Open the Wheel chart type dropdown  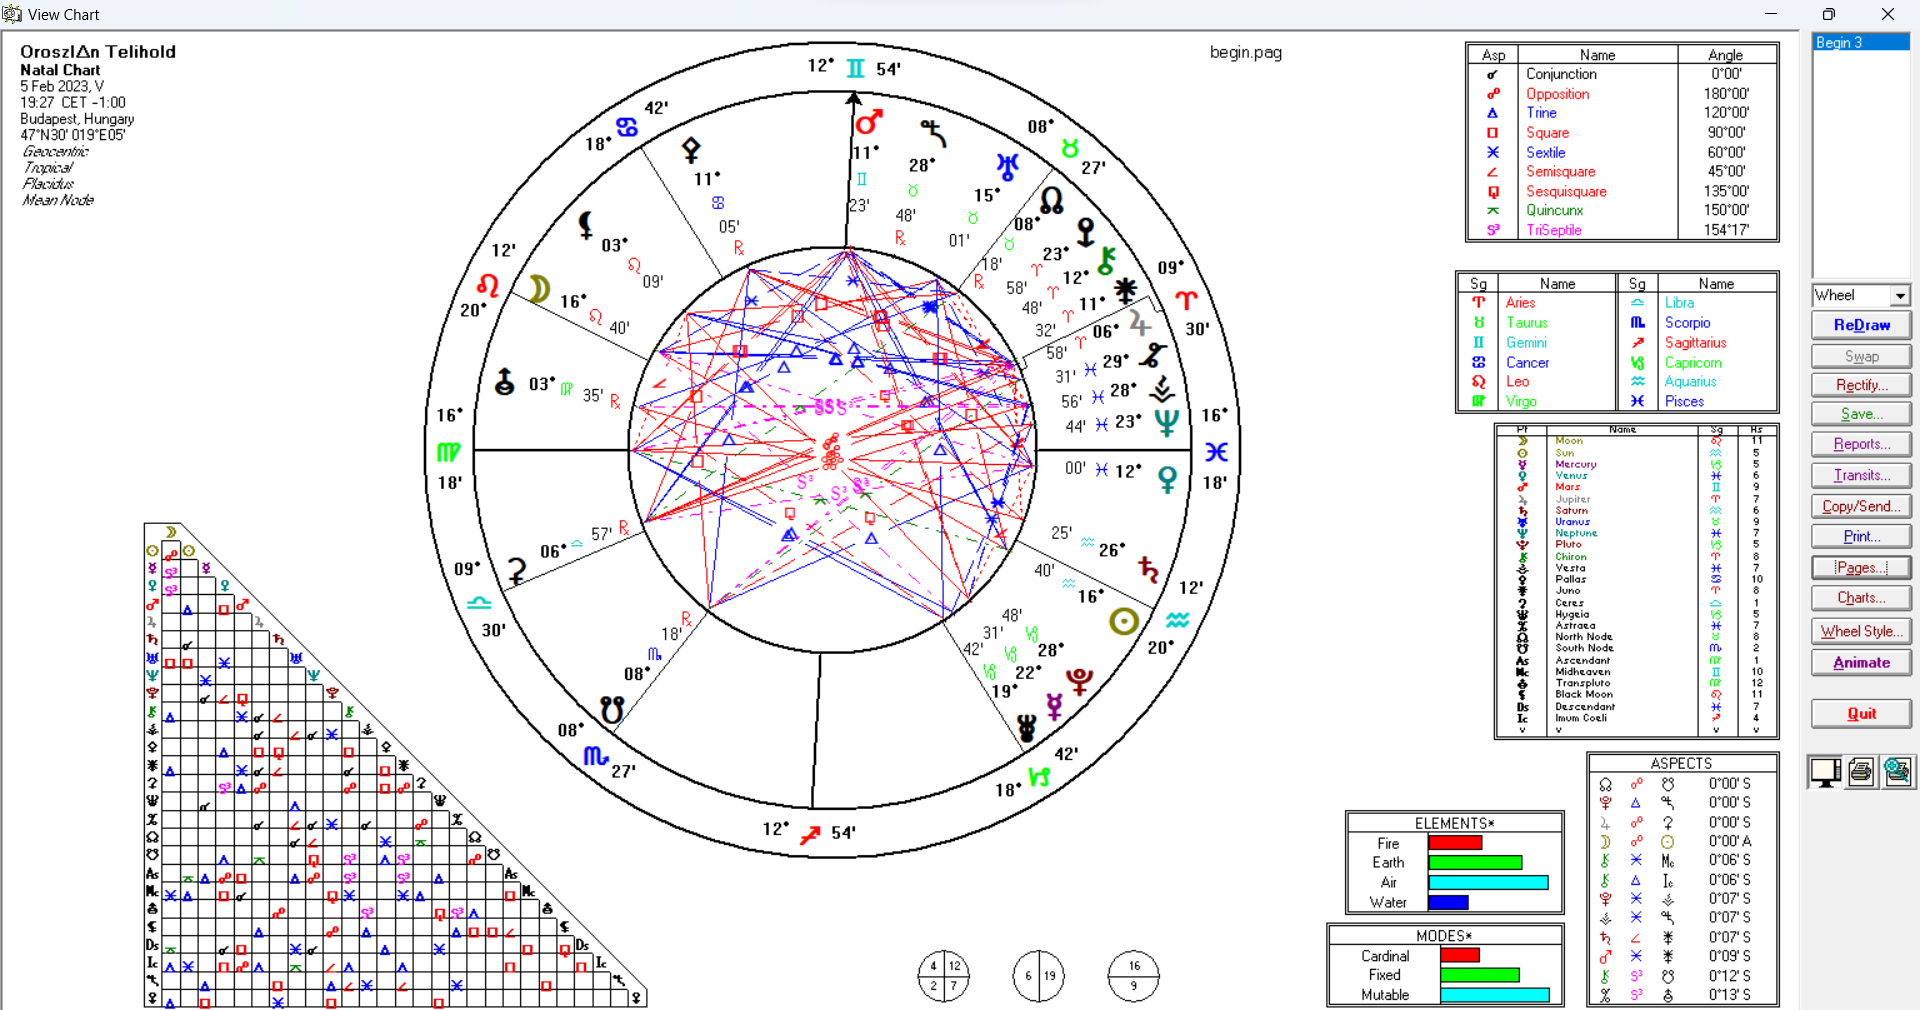click(x=1899, y=296)
